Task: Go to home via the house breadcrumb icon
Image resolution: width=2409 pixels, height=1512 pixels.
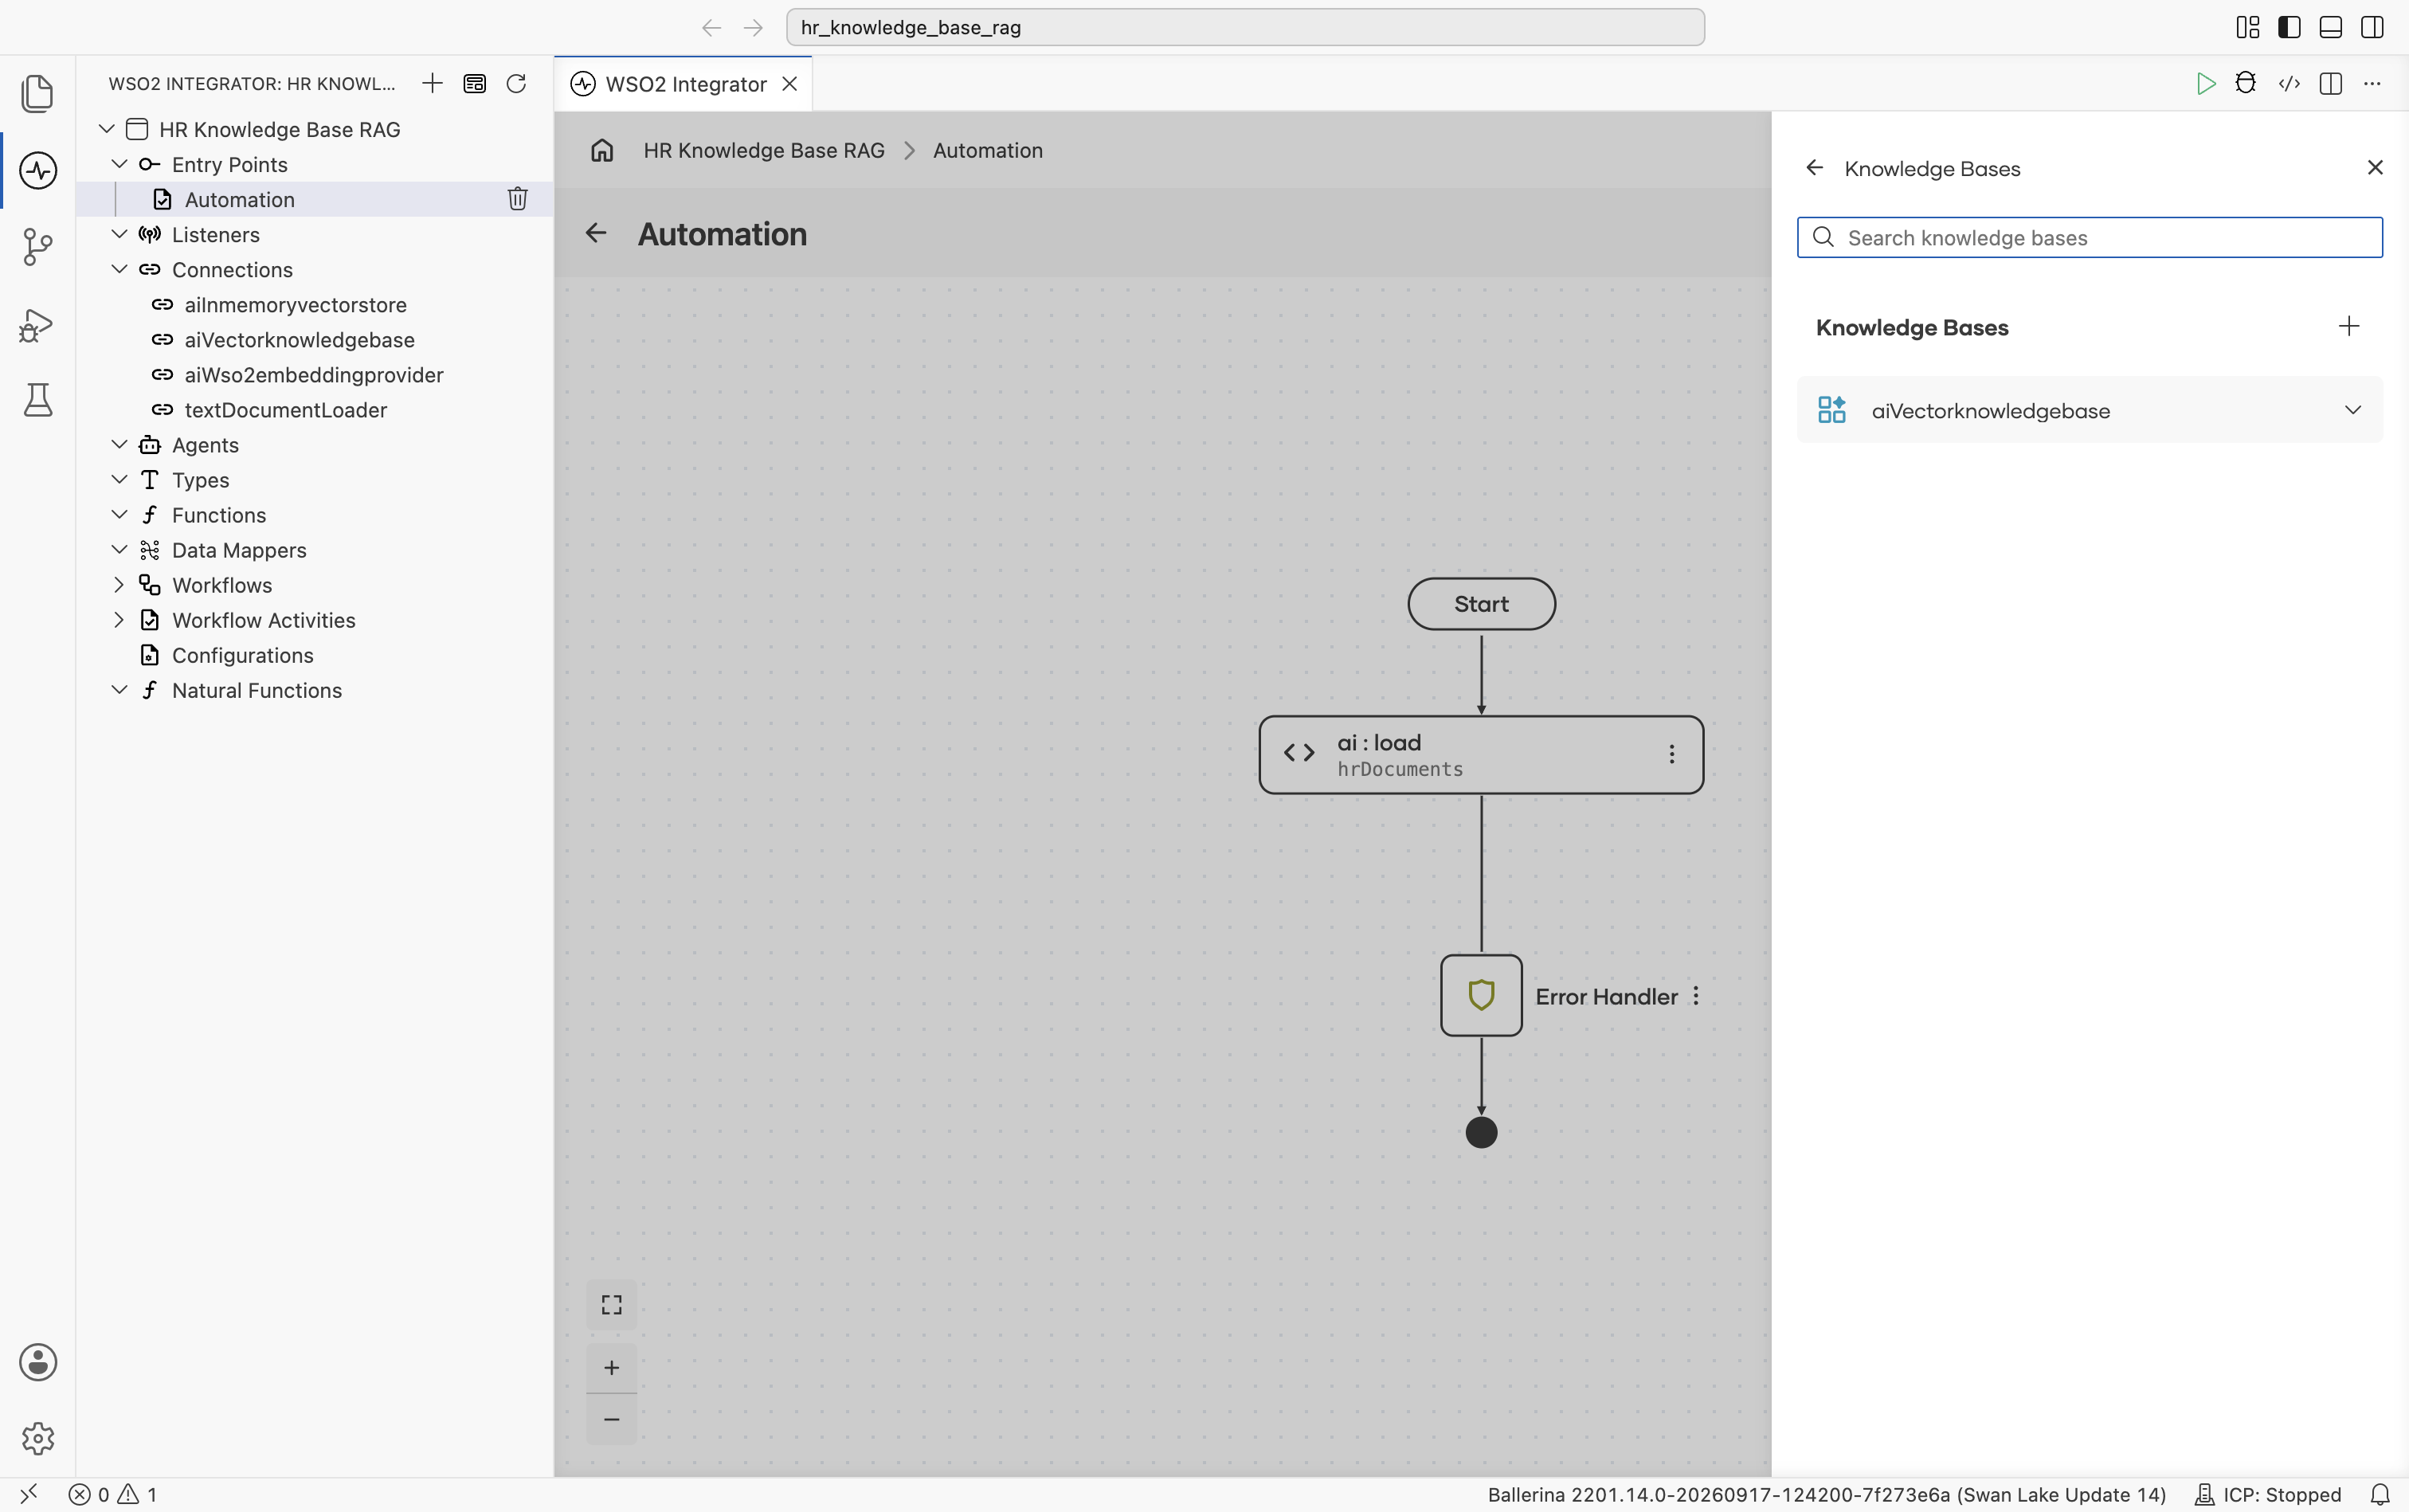Action: coord(602,150)
